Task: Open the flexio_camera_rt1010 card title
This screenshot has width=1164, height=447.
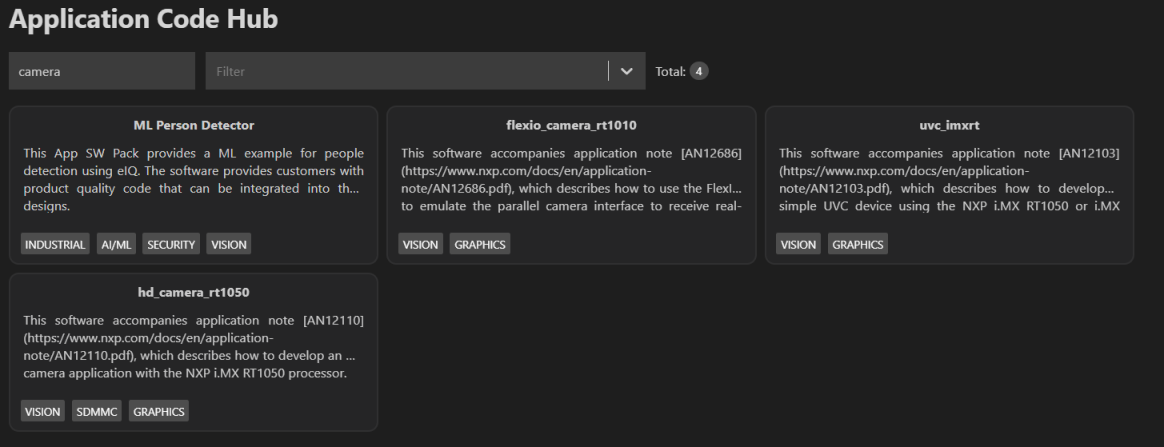Action: [572, 126]
